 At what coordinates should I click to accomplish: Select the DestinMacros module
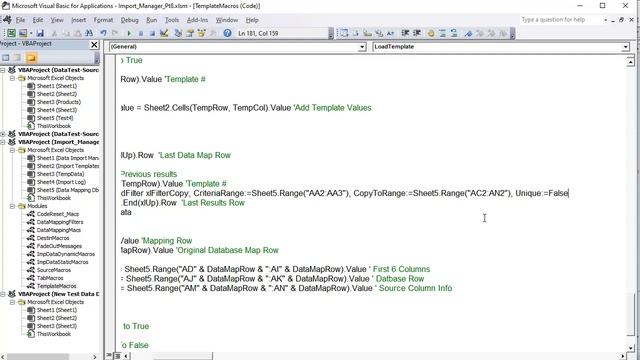(53, 238)
